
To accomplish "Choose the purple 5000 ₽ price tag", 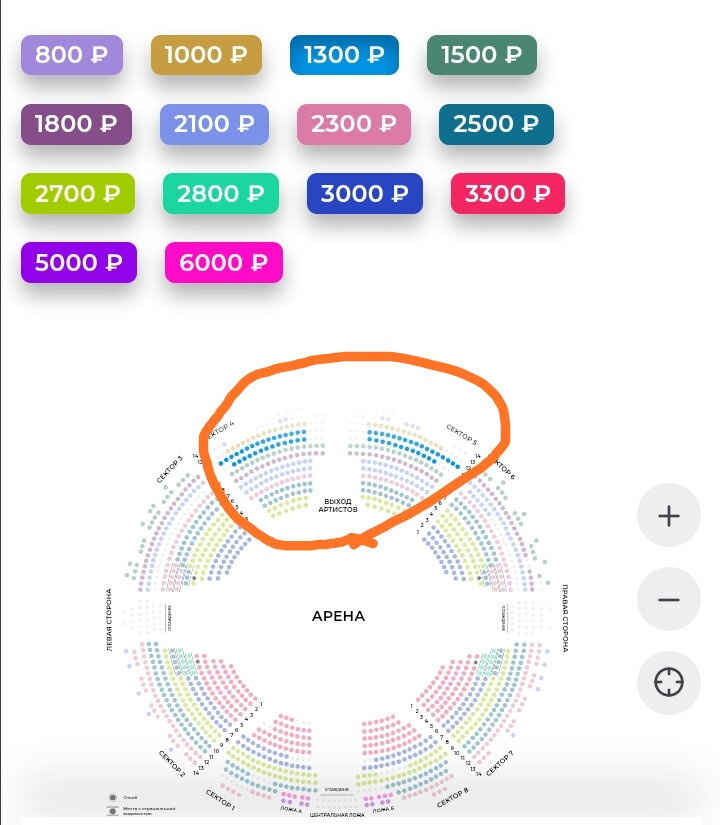I will 79,263.
